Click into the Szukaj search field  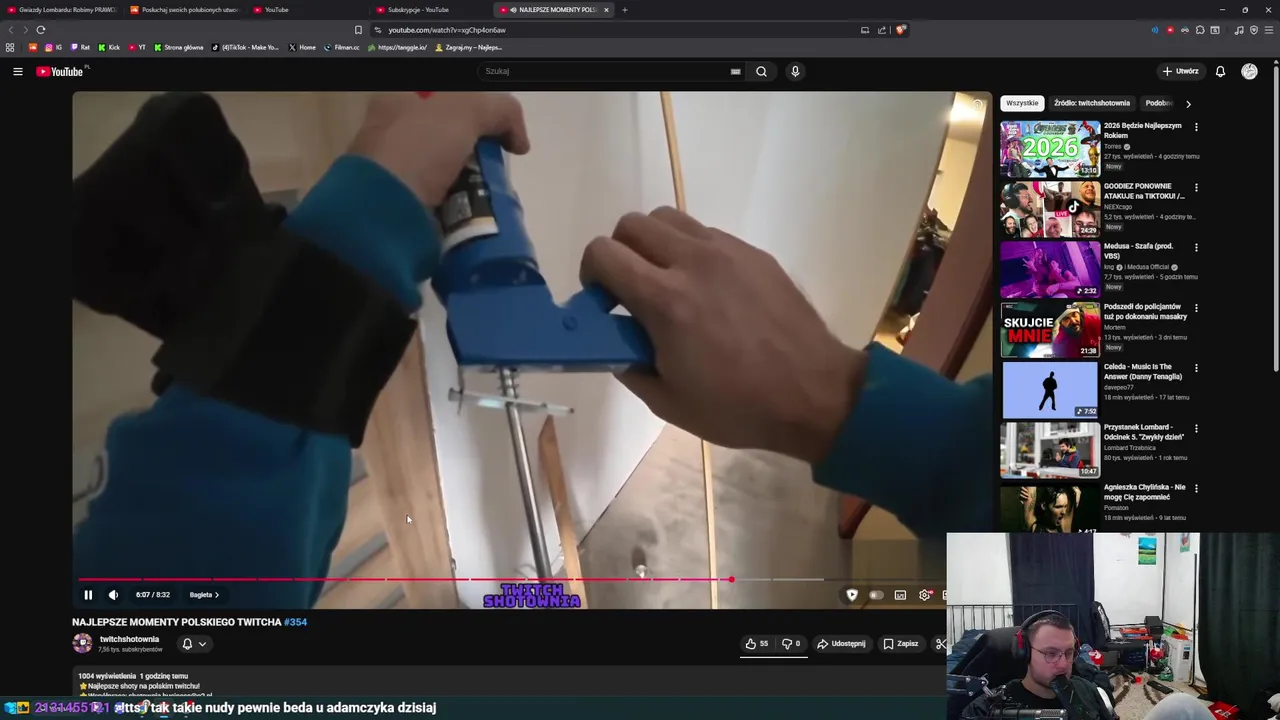605,71
